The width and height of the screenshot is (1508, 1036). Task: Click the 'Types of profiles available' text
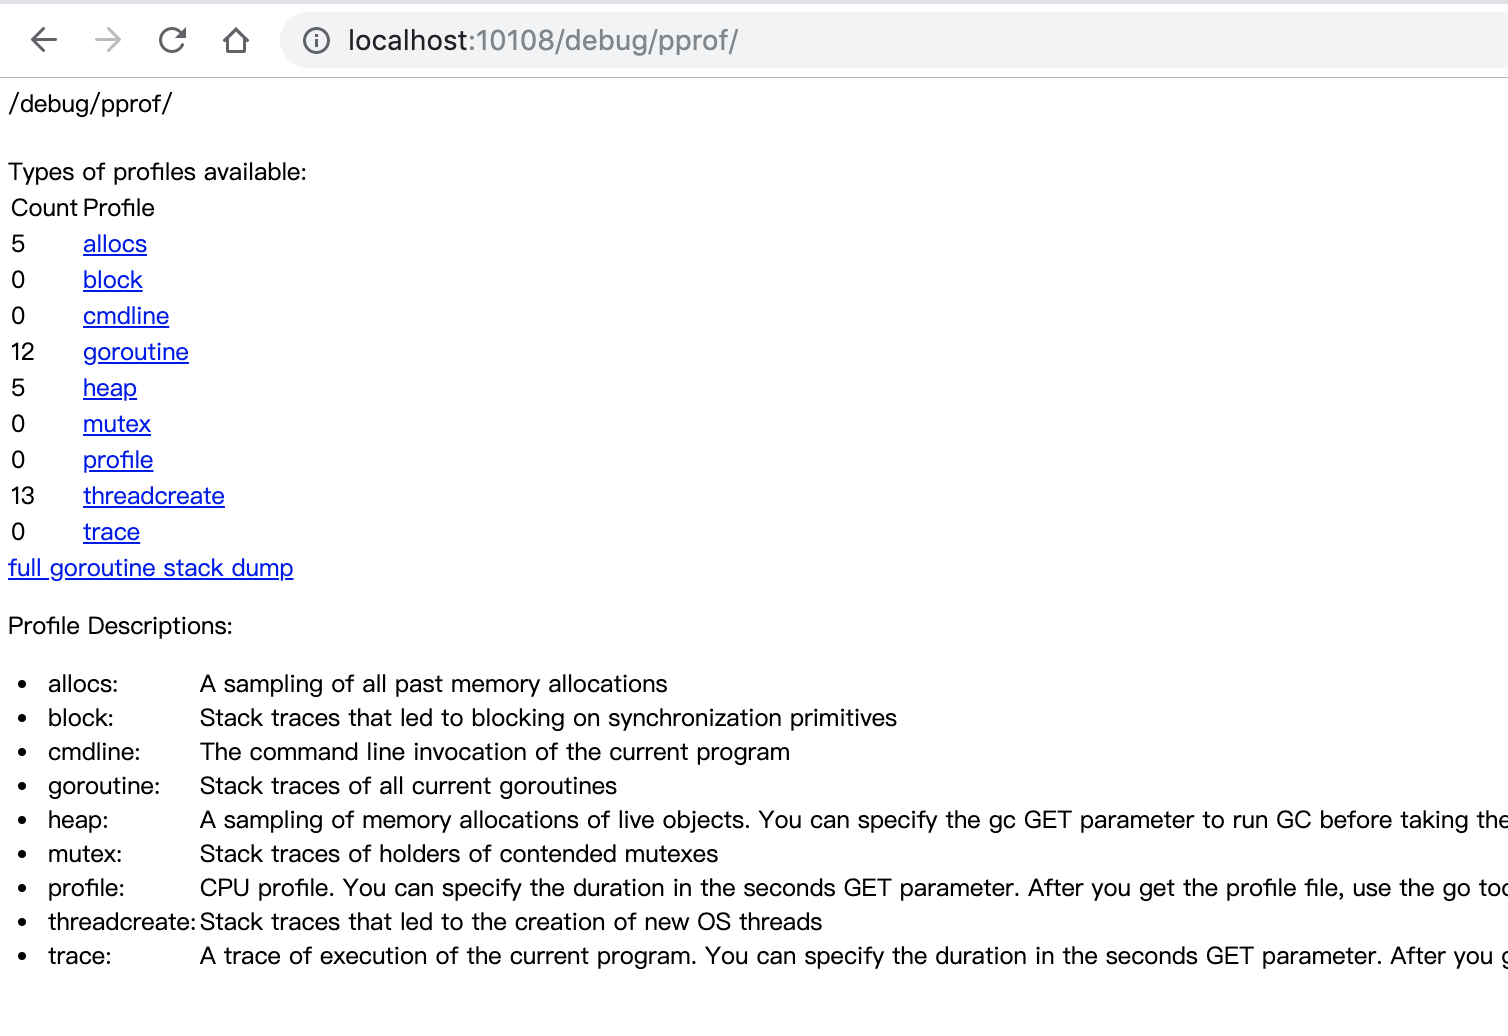point(157,172)
